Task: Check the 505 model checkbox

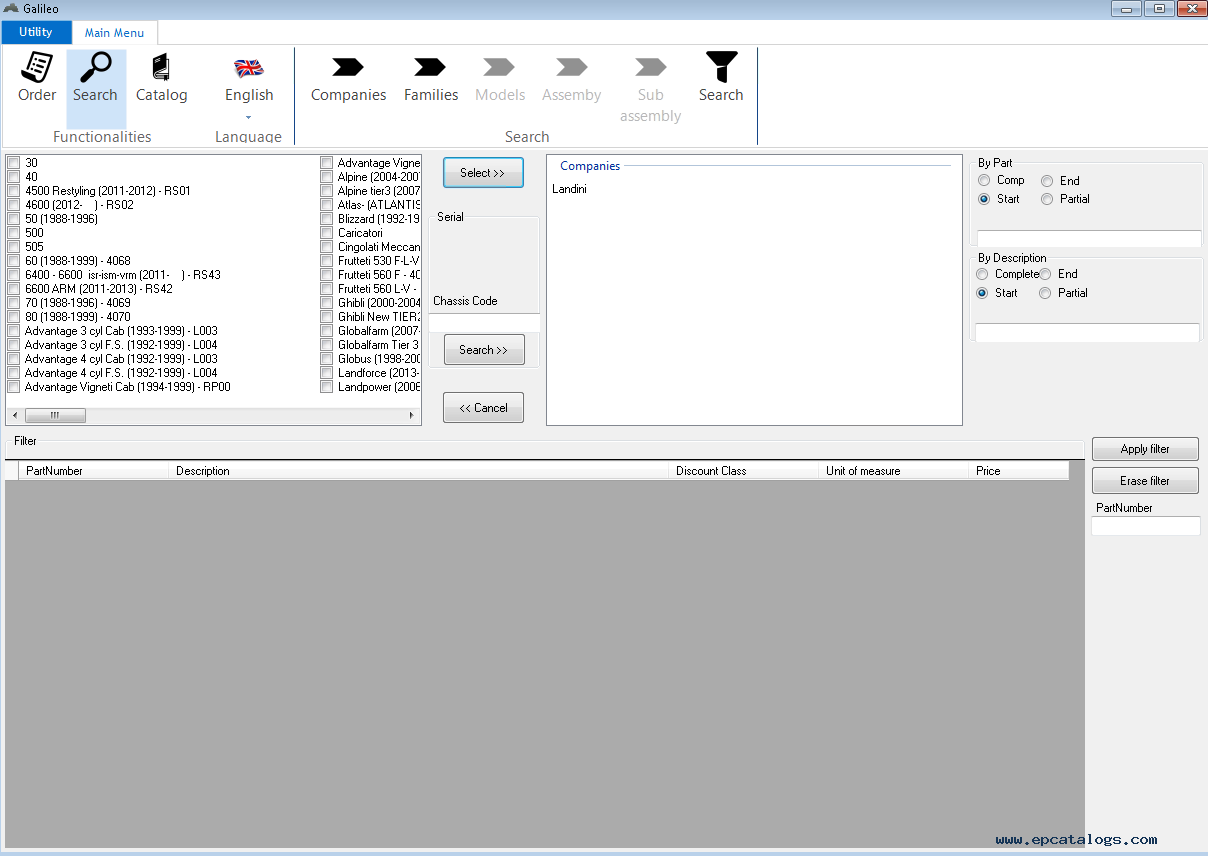Action: coord(14,247)
